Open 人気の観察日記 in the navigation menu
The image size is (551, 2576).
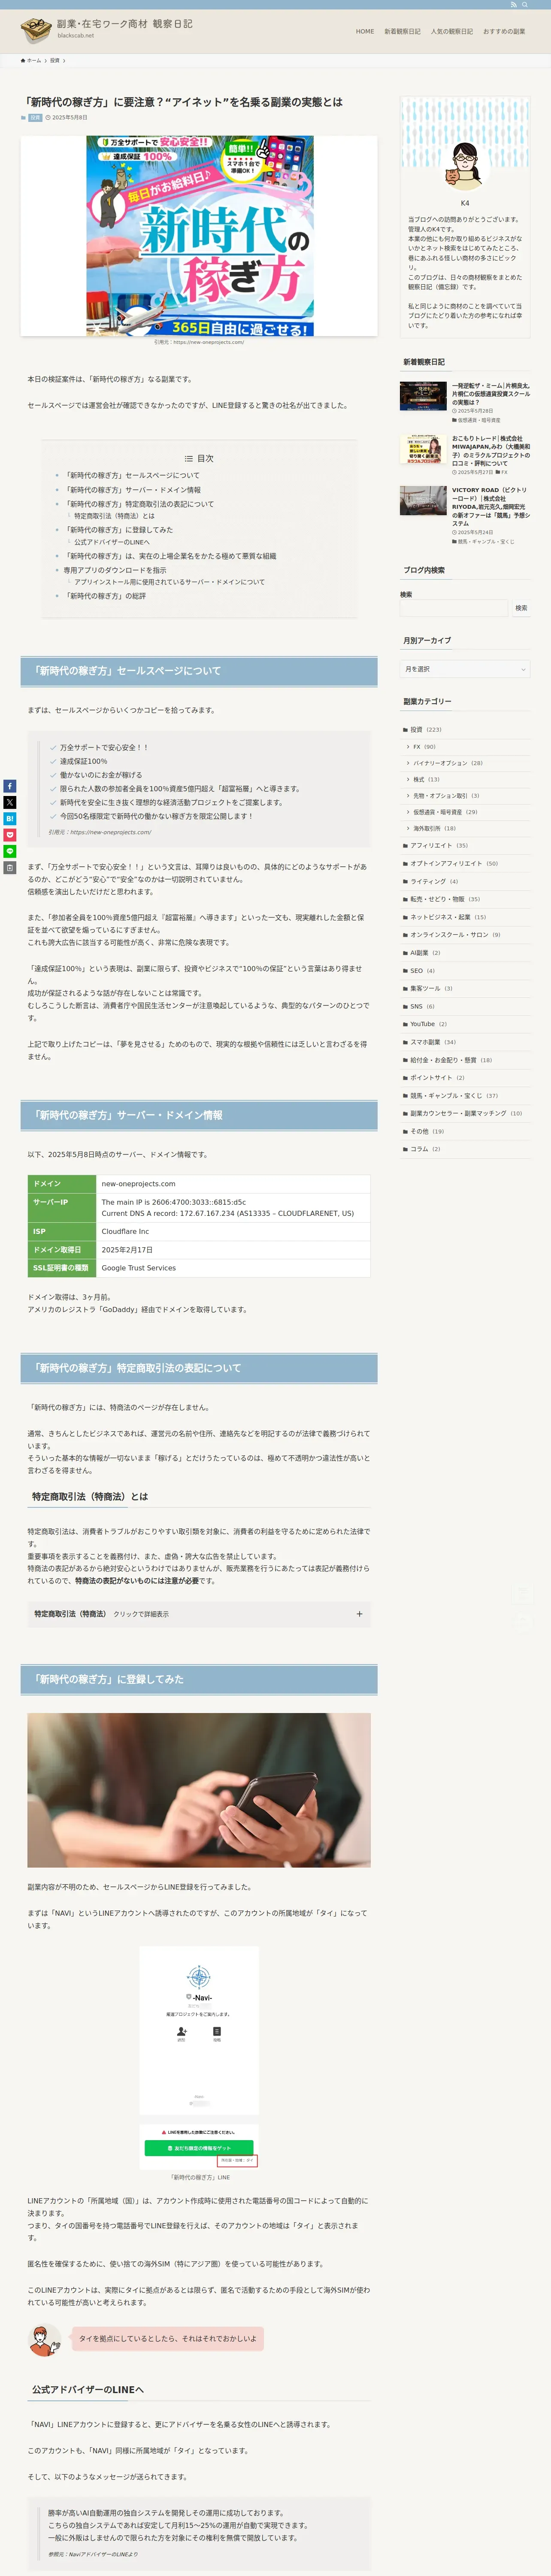tap(451, 31)
